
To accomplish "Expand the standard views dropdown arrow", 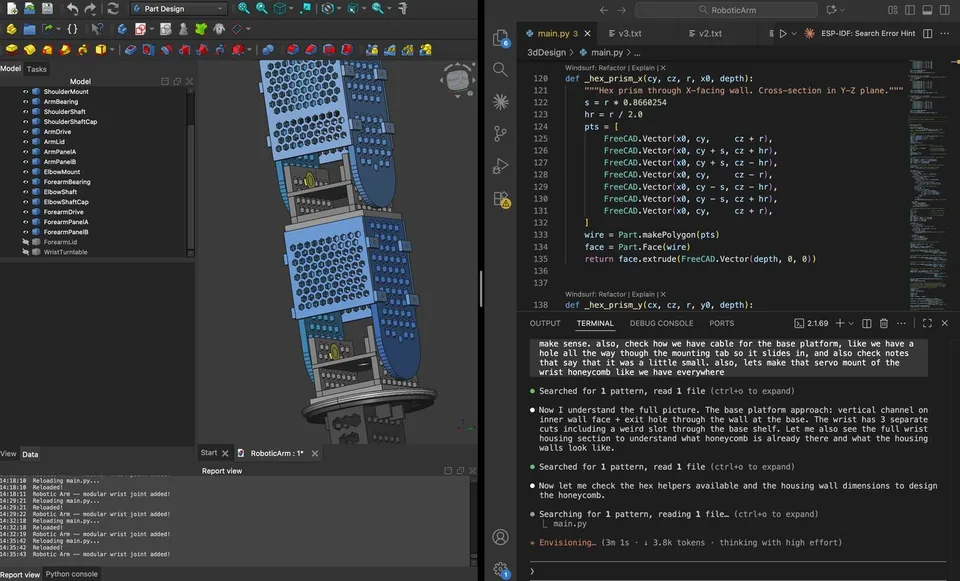I will click(290, 9).
